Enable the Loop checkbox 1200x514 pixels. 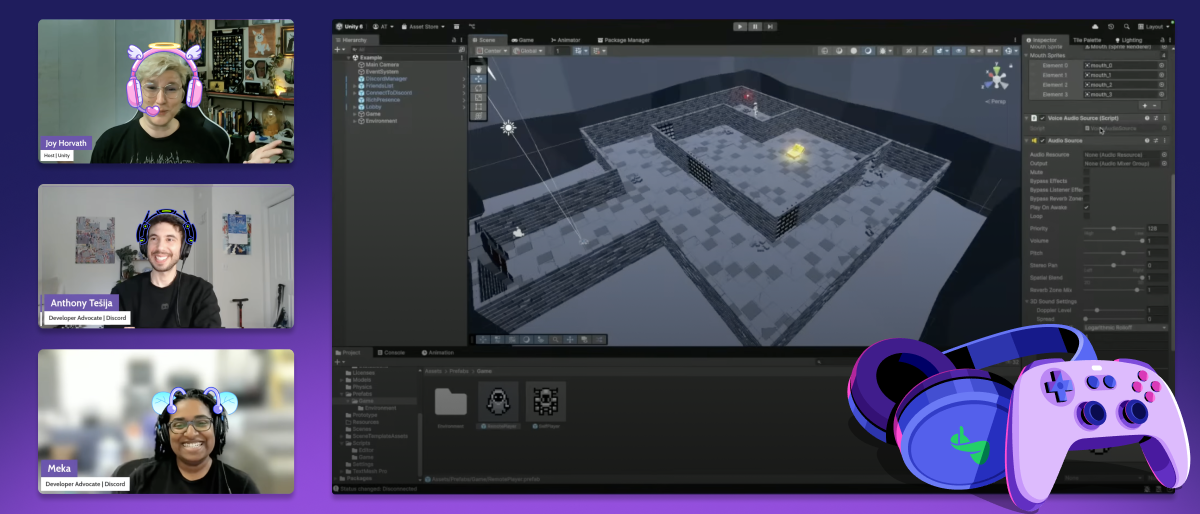pyautogui.click(x=1086, y=216)
